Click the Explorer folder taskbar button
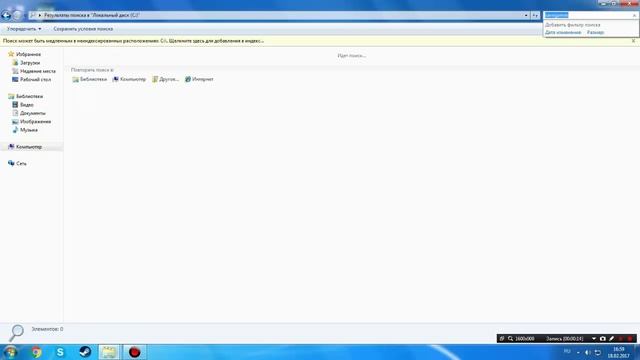The width and height of the screenshot is (640, 360). [x=109, y=352]
